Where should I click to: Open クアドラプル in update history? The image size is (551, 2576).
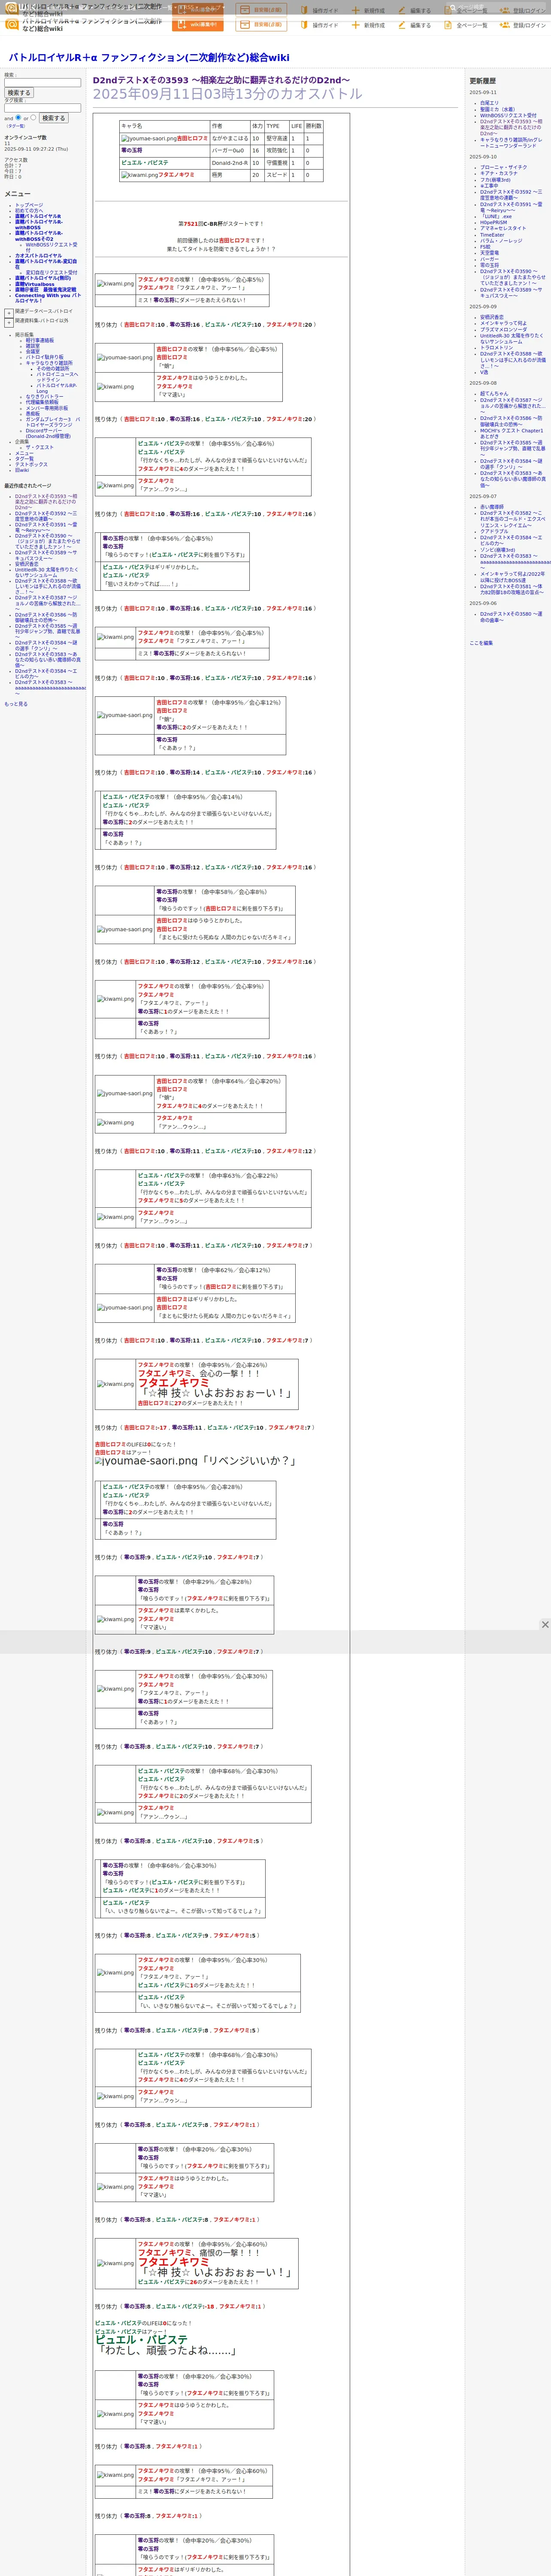[x=494, y=532]
